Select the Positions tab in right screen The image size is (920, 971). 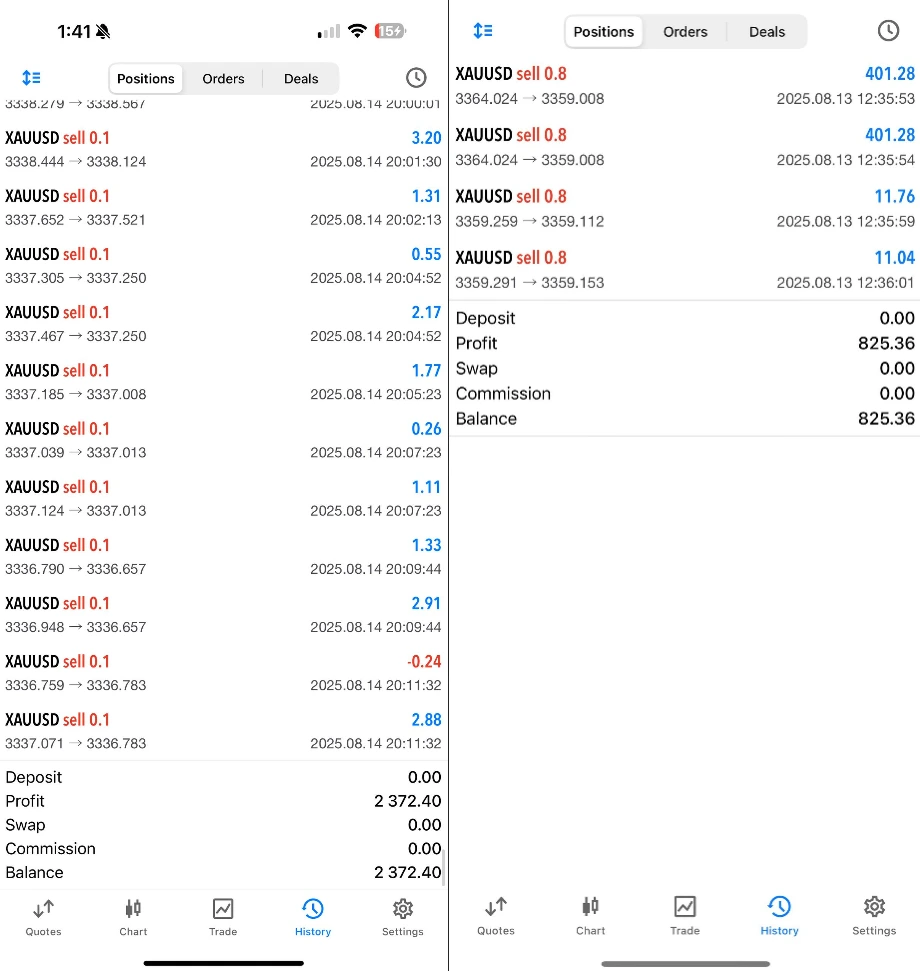tap(604, 32)
